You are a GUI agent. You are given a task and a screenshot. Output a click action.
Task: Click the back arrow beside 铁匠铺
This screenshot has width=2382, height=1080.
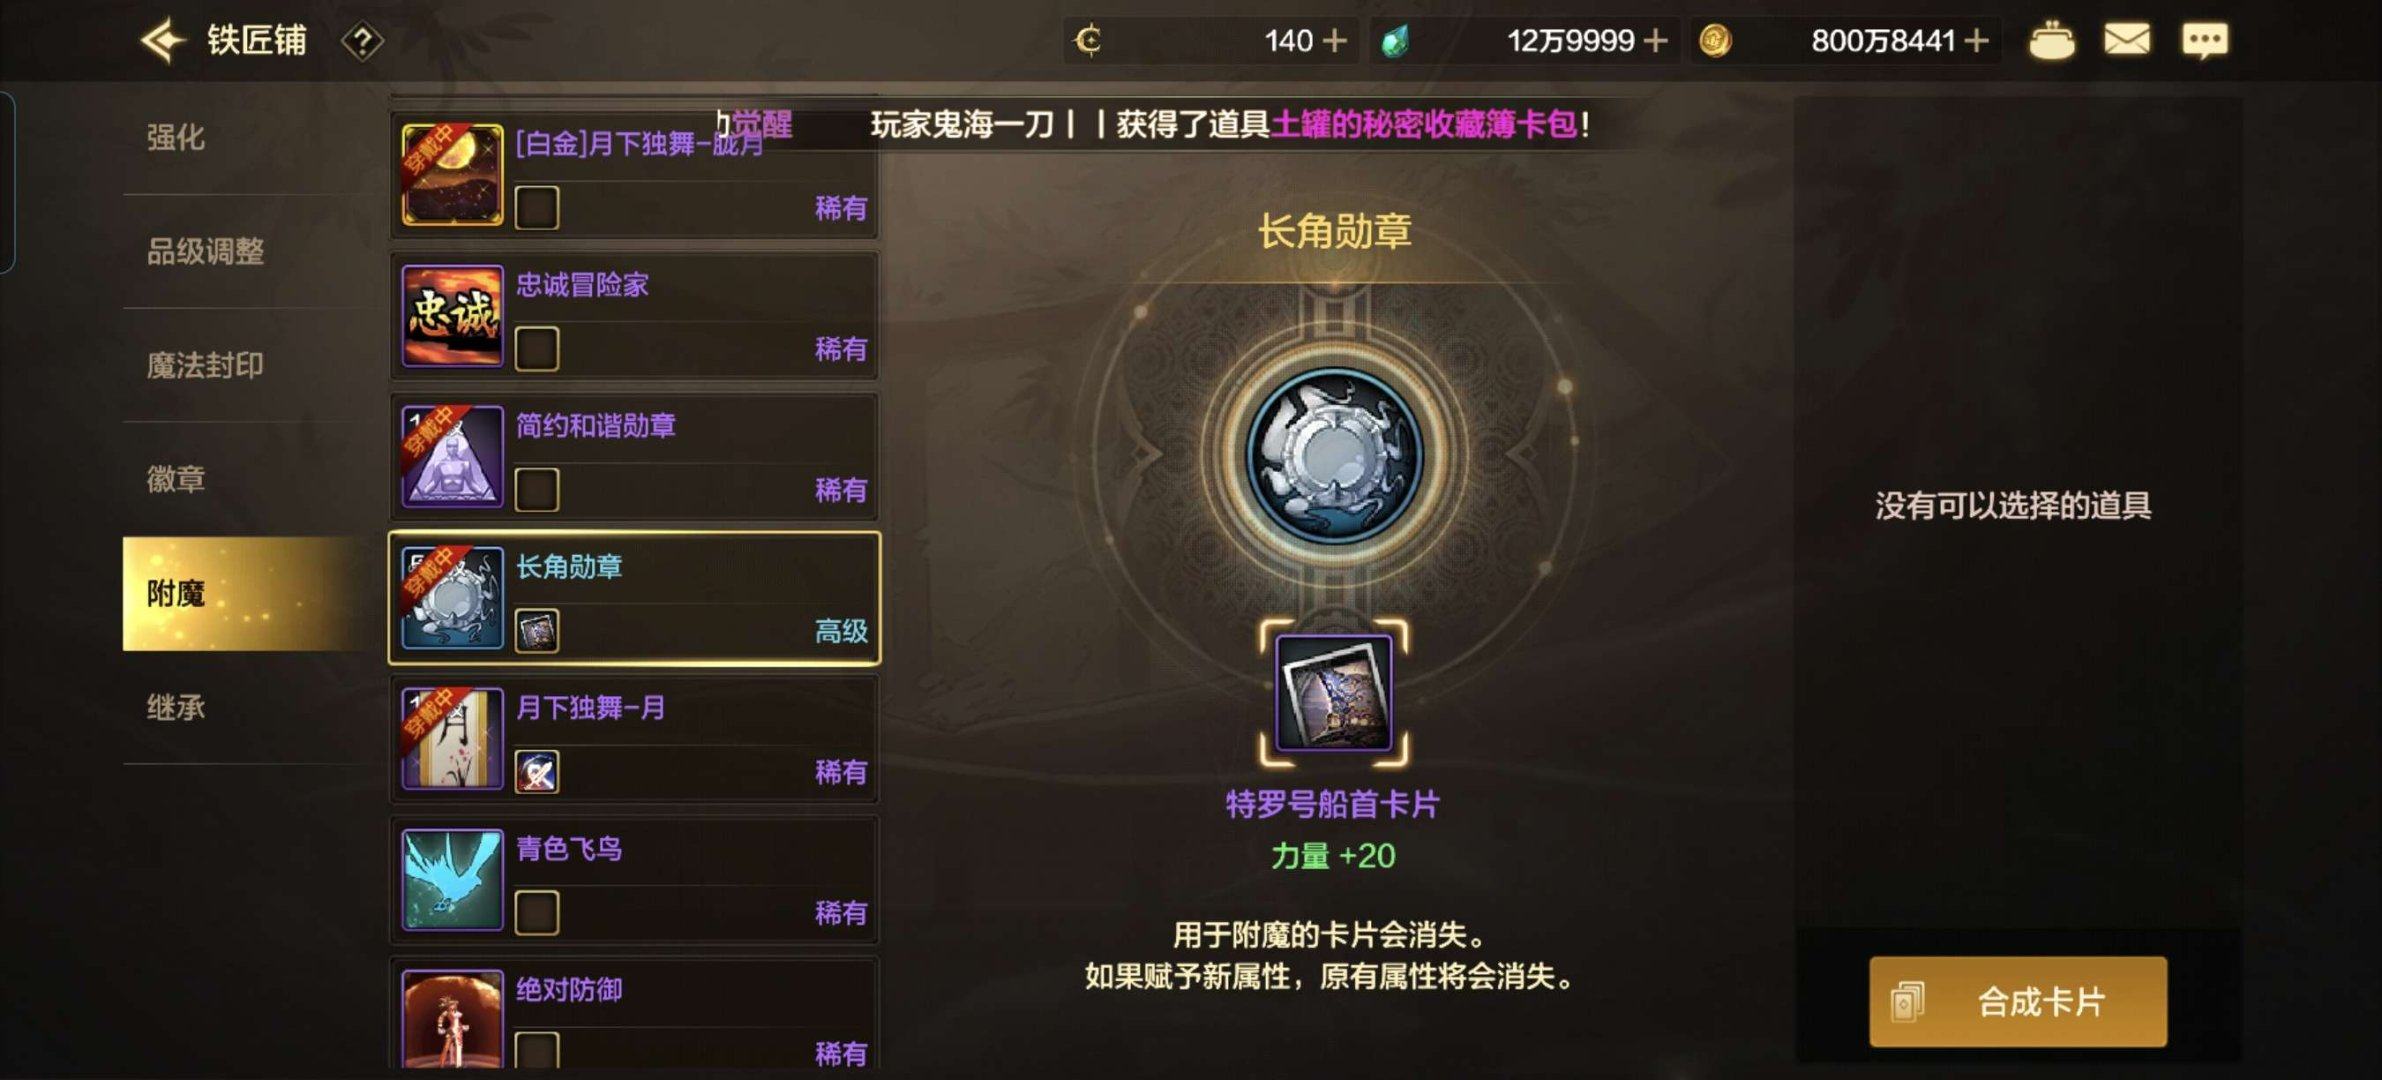click(163, 40)
